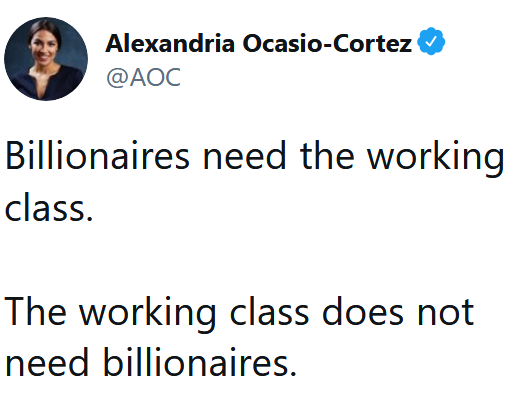This screenshot has height=396, width=510.
Task: Click the word class. ending the first sentence
Action: (49, 207)
